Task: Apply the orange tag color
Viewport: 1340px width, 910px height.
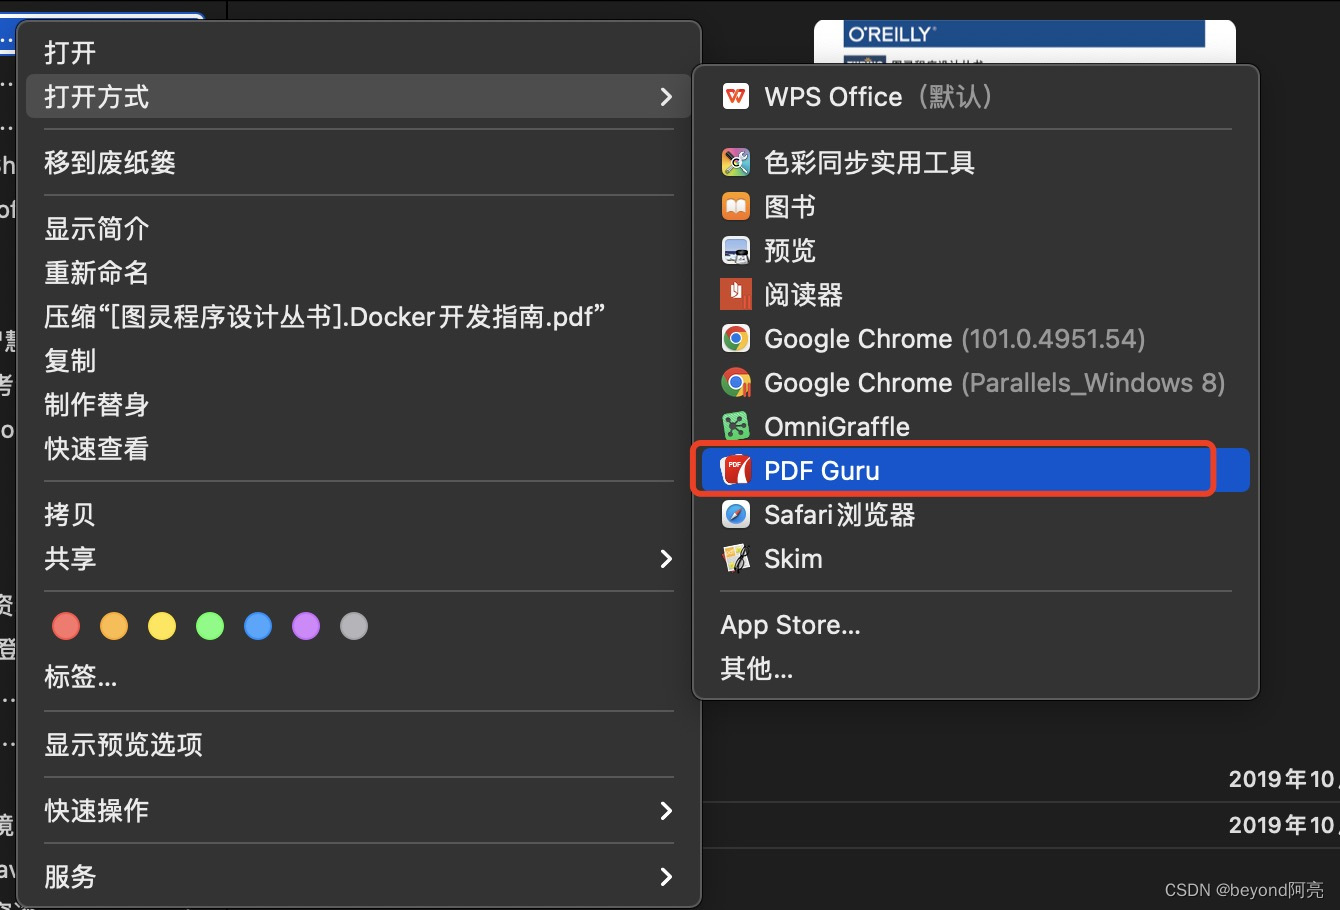Action: [x=114, y=626]
